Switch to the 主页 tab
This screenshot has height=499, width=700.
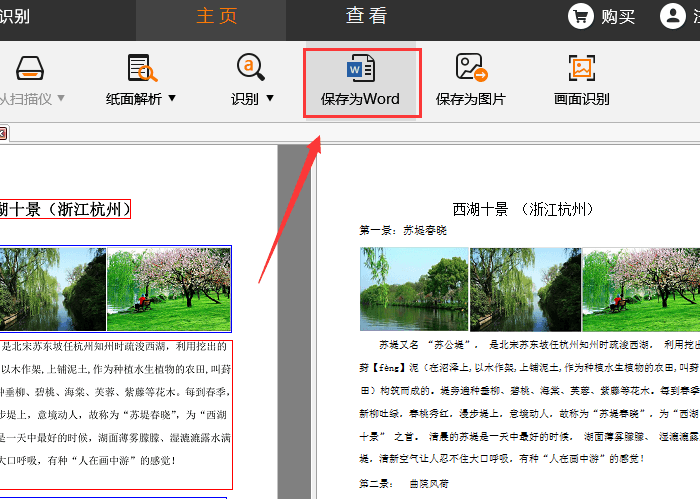point(217,16)
